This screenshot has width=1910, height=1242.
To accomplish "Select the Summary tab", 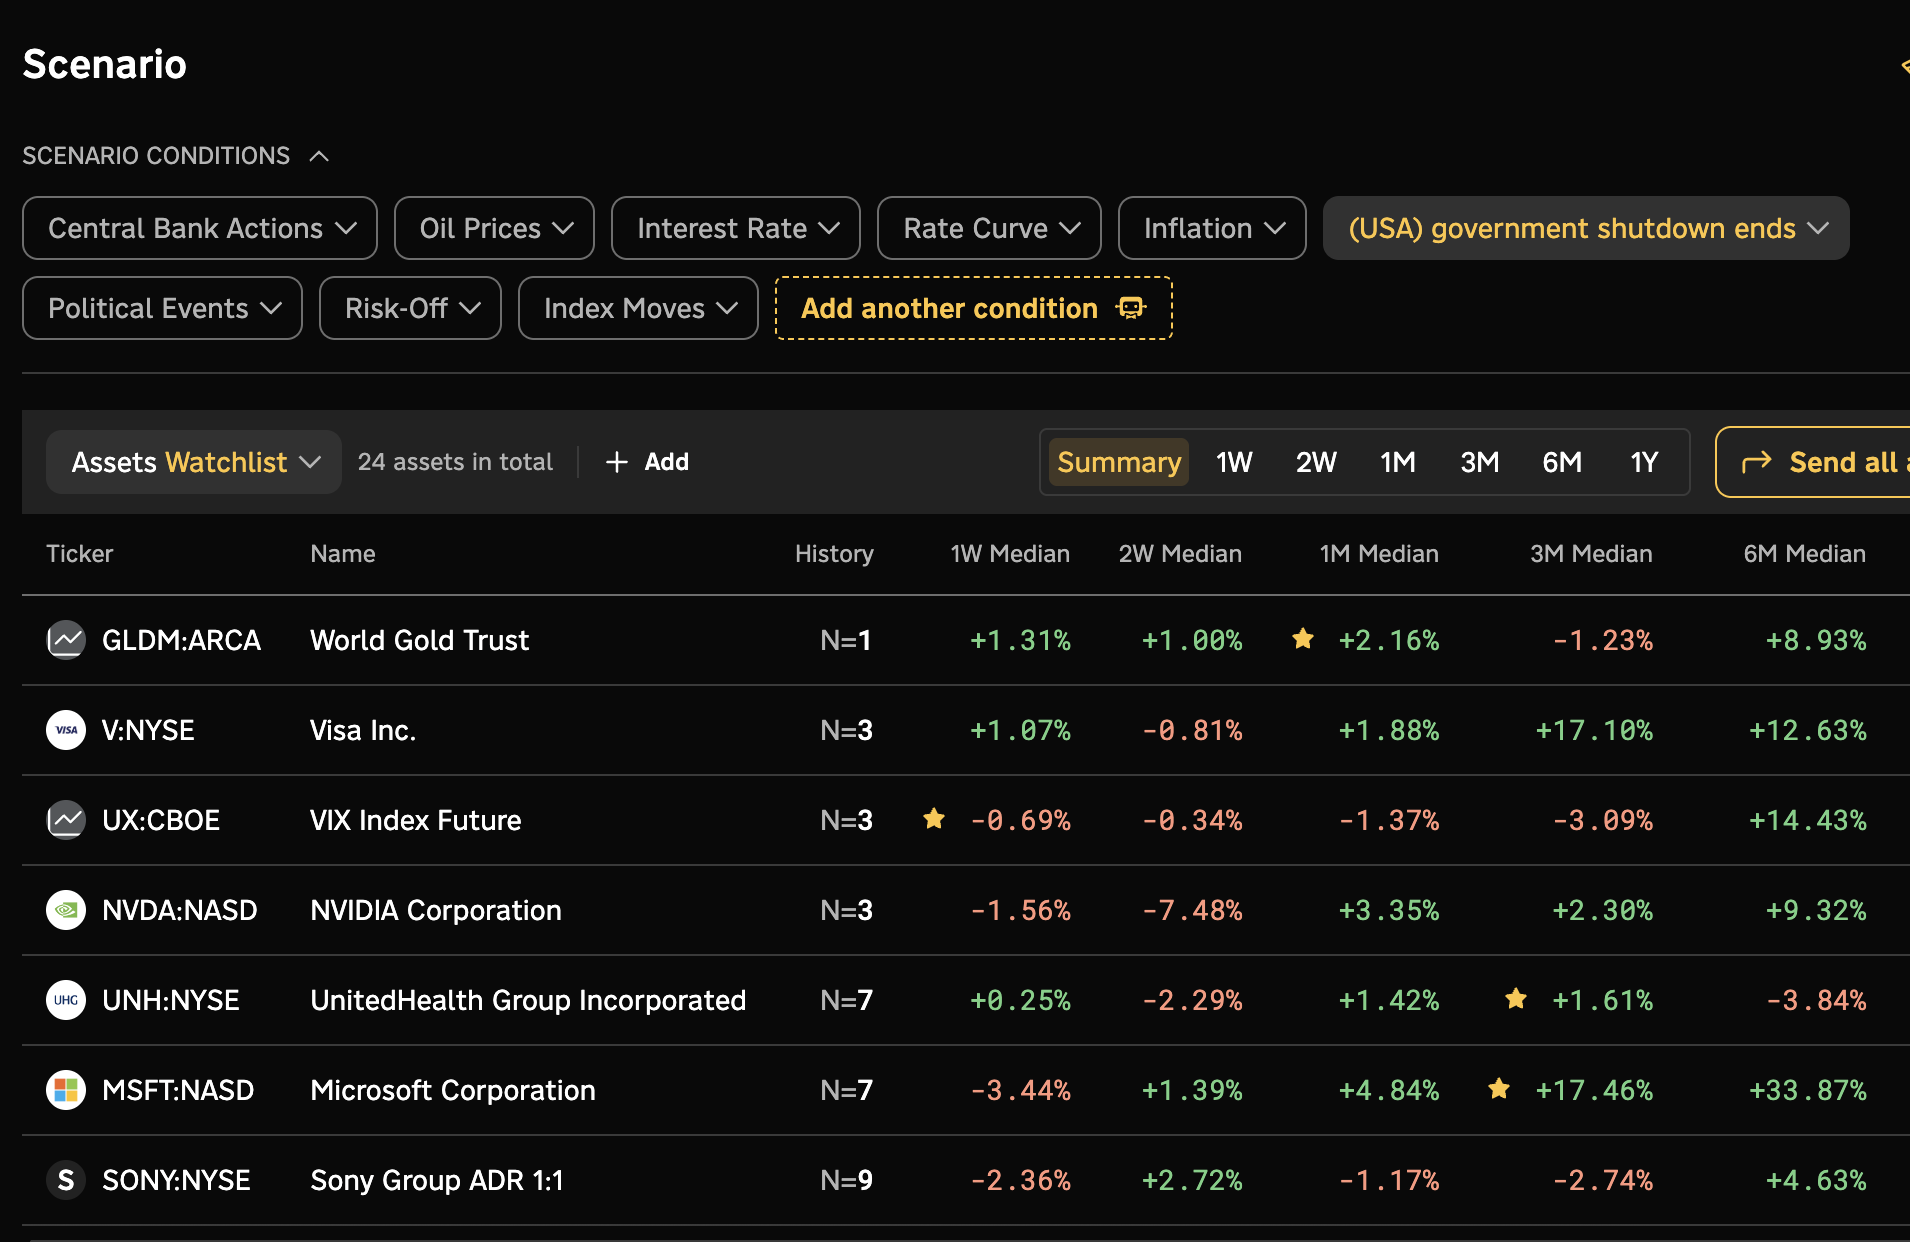I will 1119,462.
